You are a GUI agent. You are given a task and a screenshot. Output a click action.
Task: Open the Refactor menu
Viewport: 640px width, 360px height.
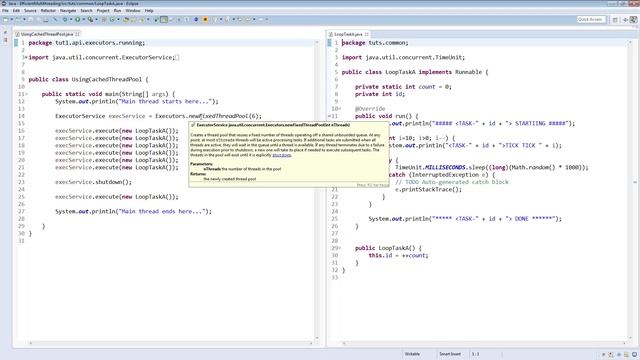(48, 11)
